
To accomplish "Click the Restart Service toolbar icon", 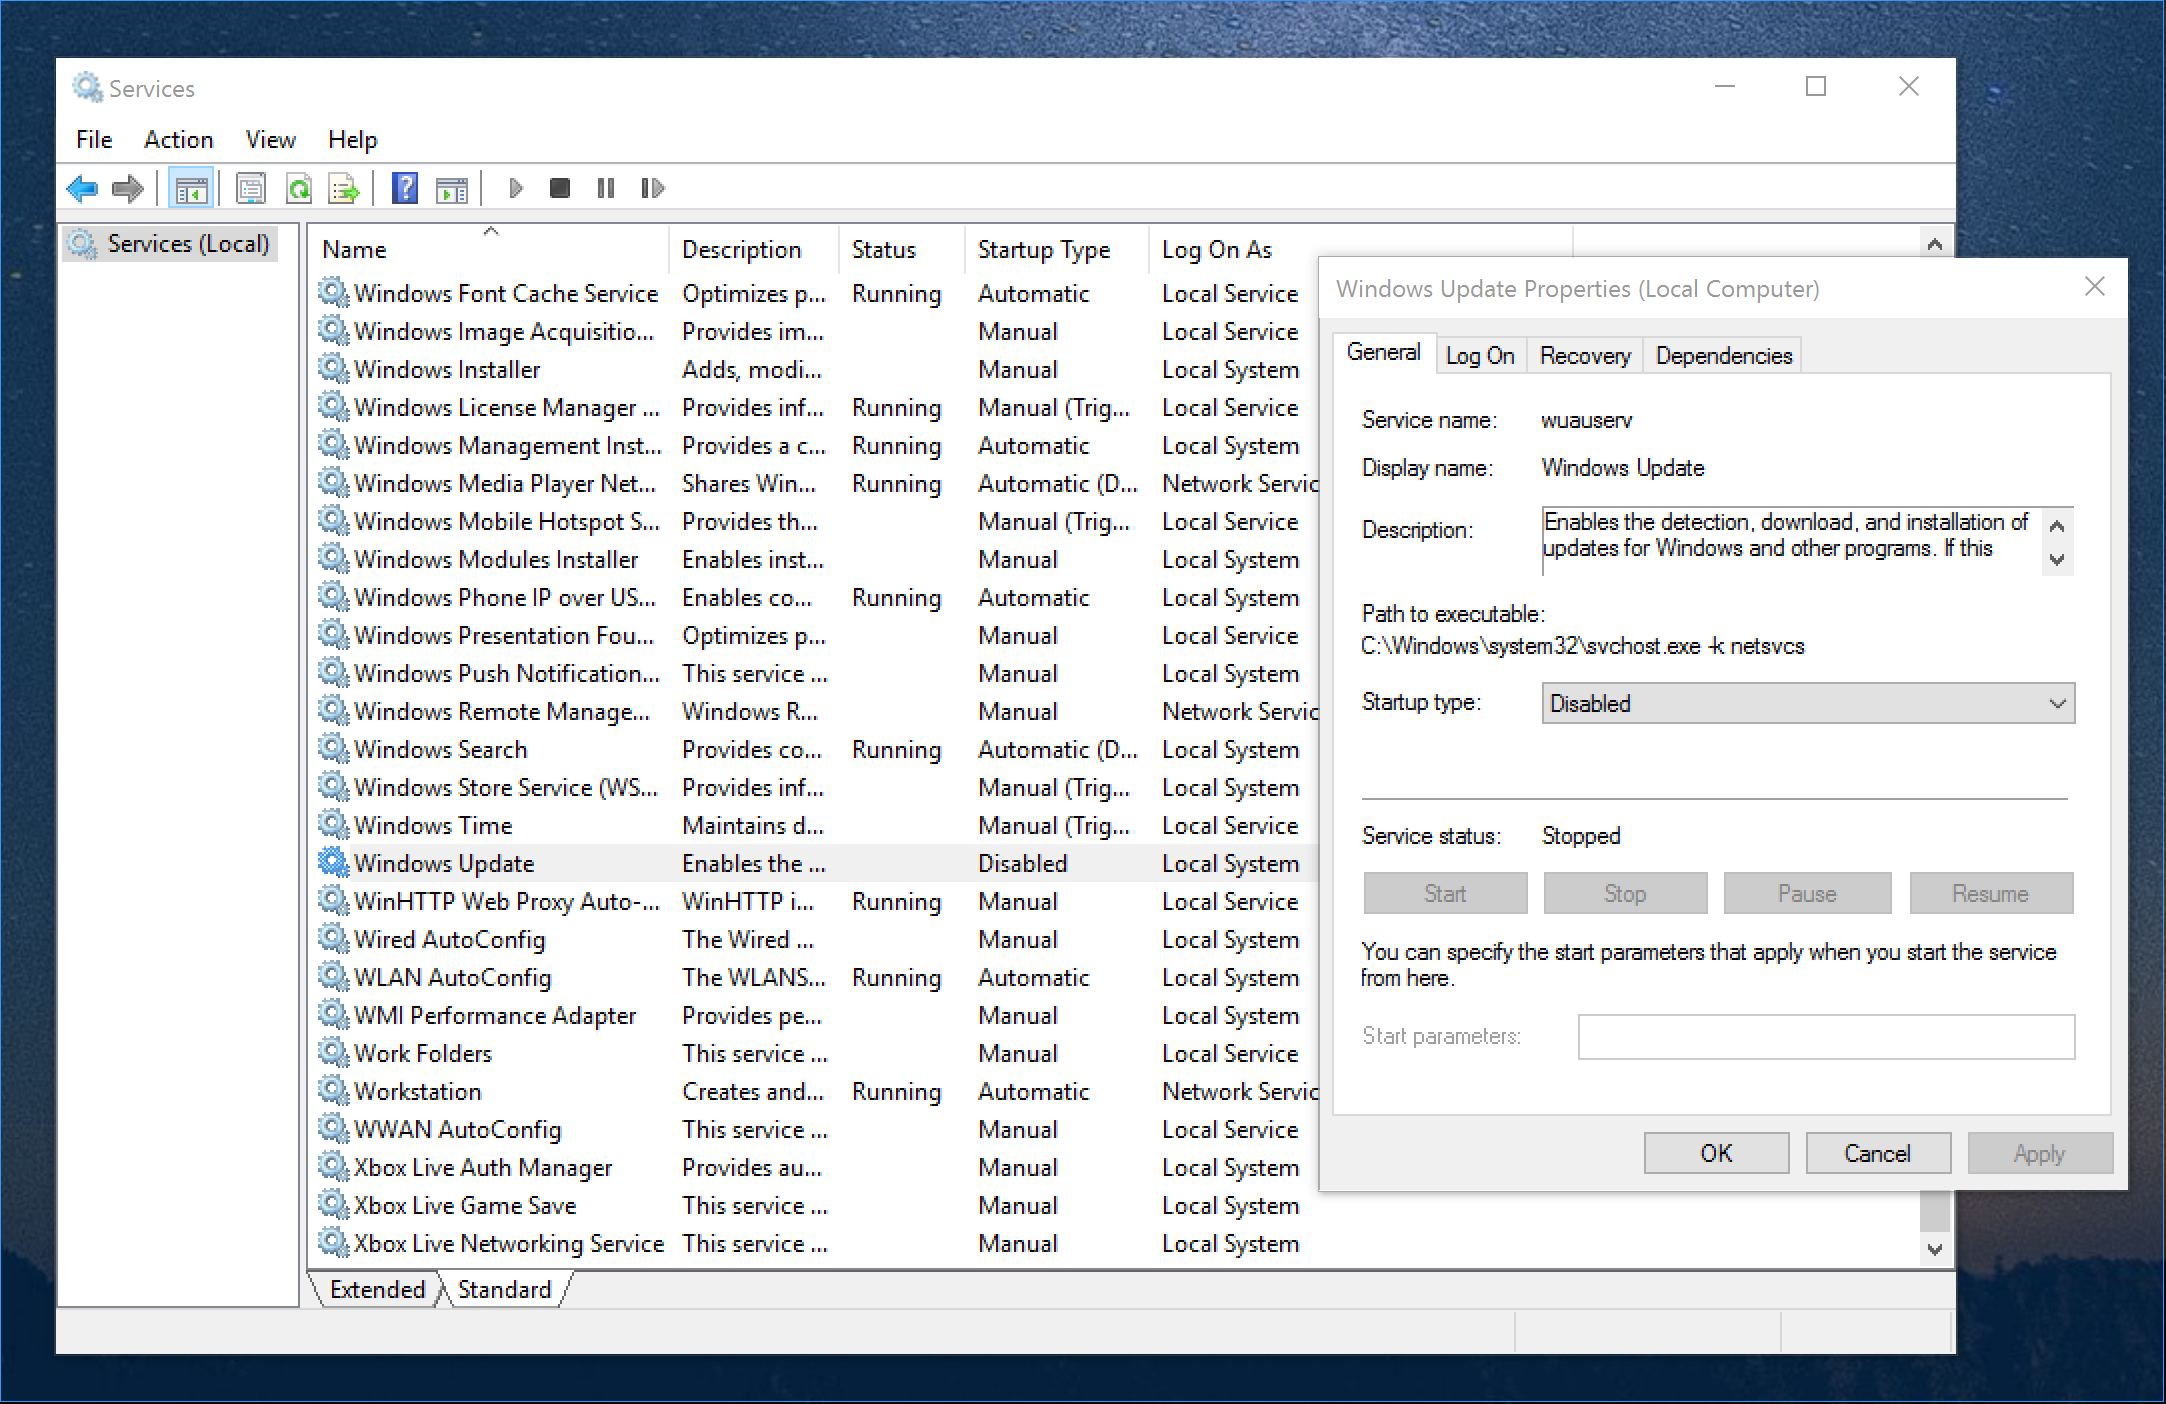I will (x=652, y=188).
